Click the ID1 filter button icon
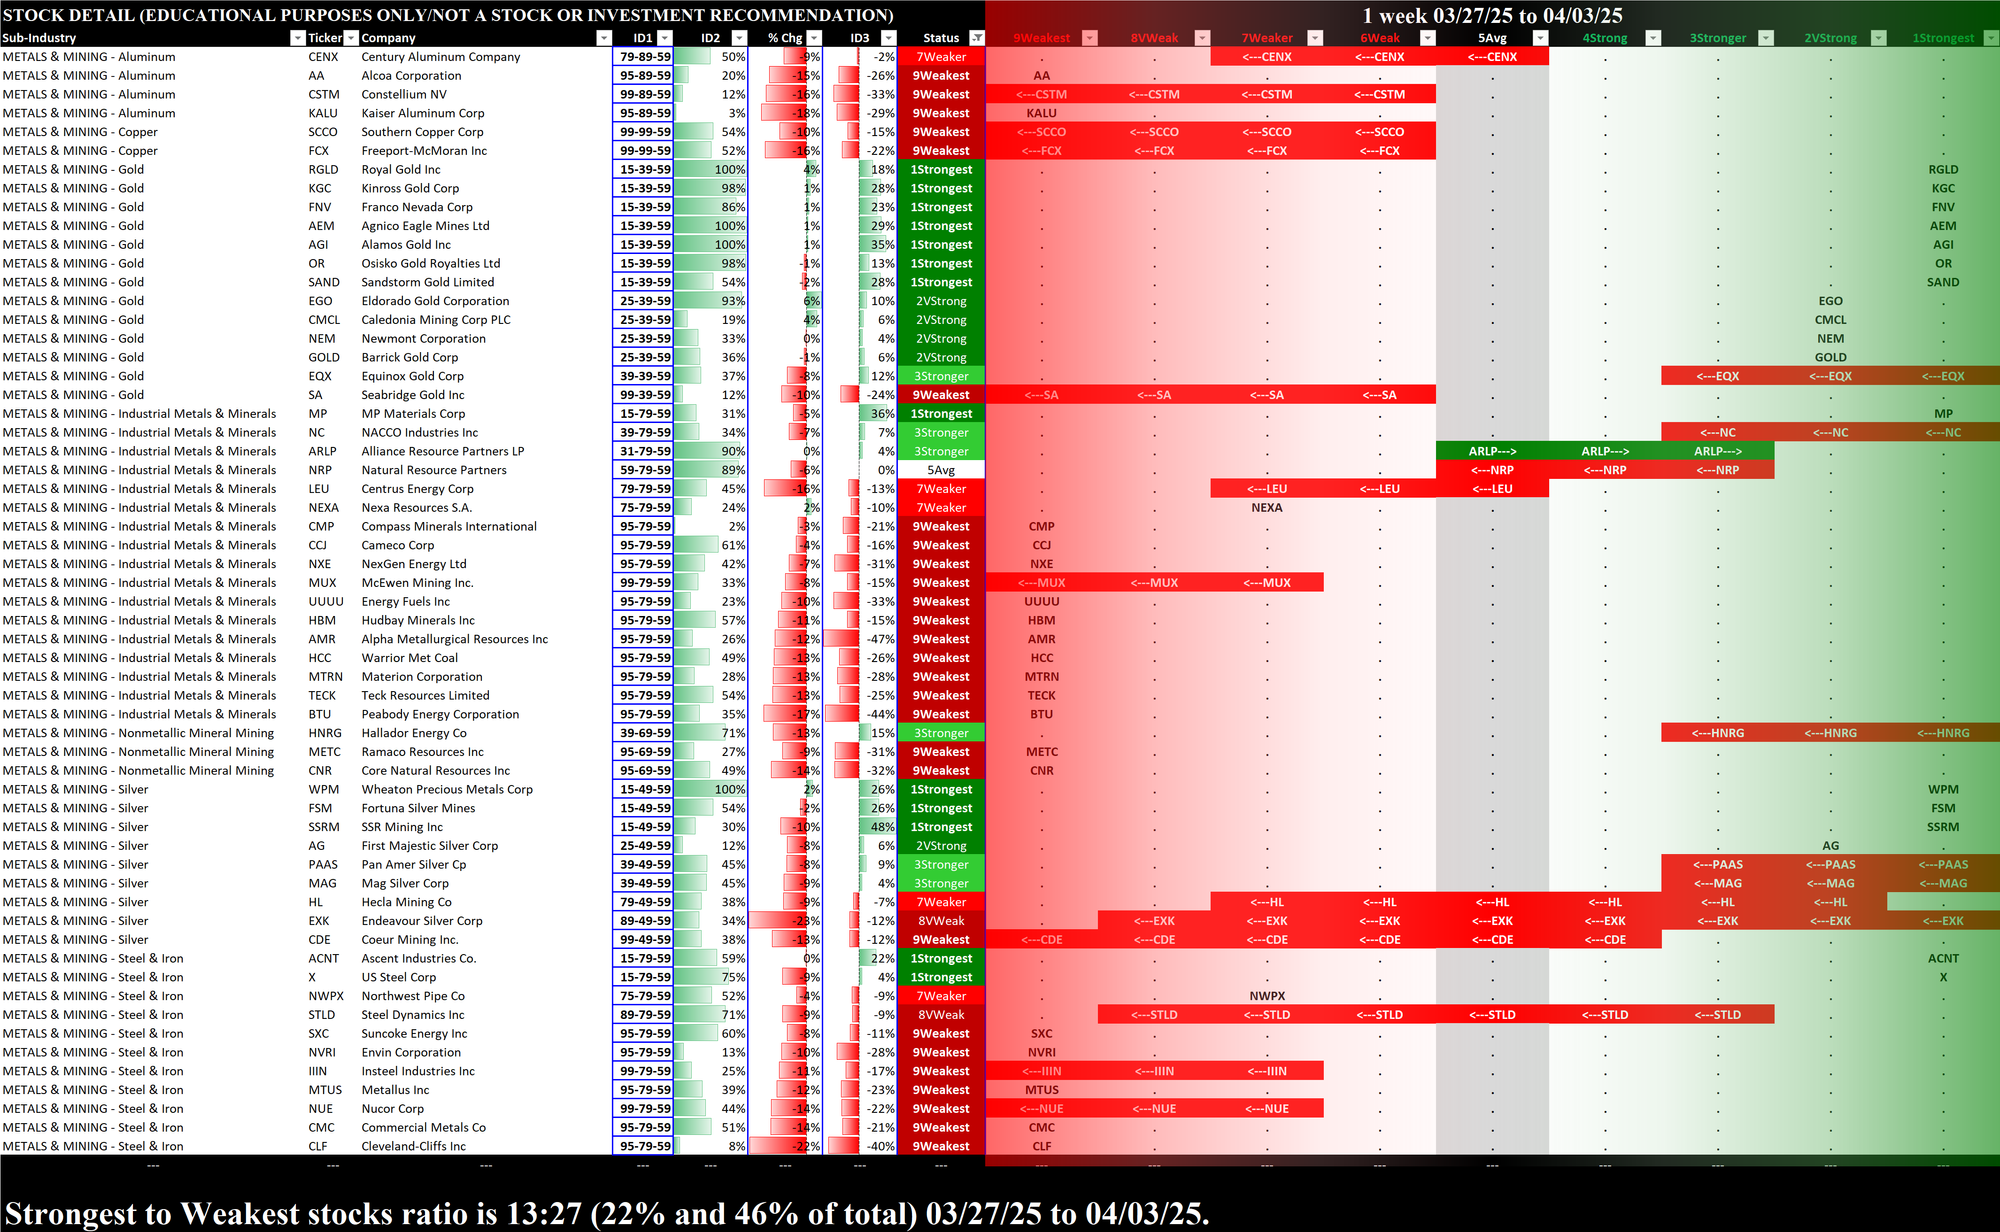Viewport: 2000px width, 1232px height. (665, 38)
